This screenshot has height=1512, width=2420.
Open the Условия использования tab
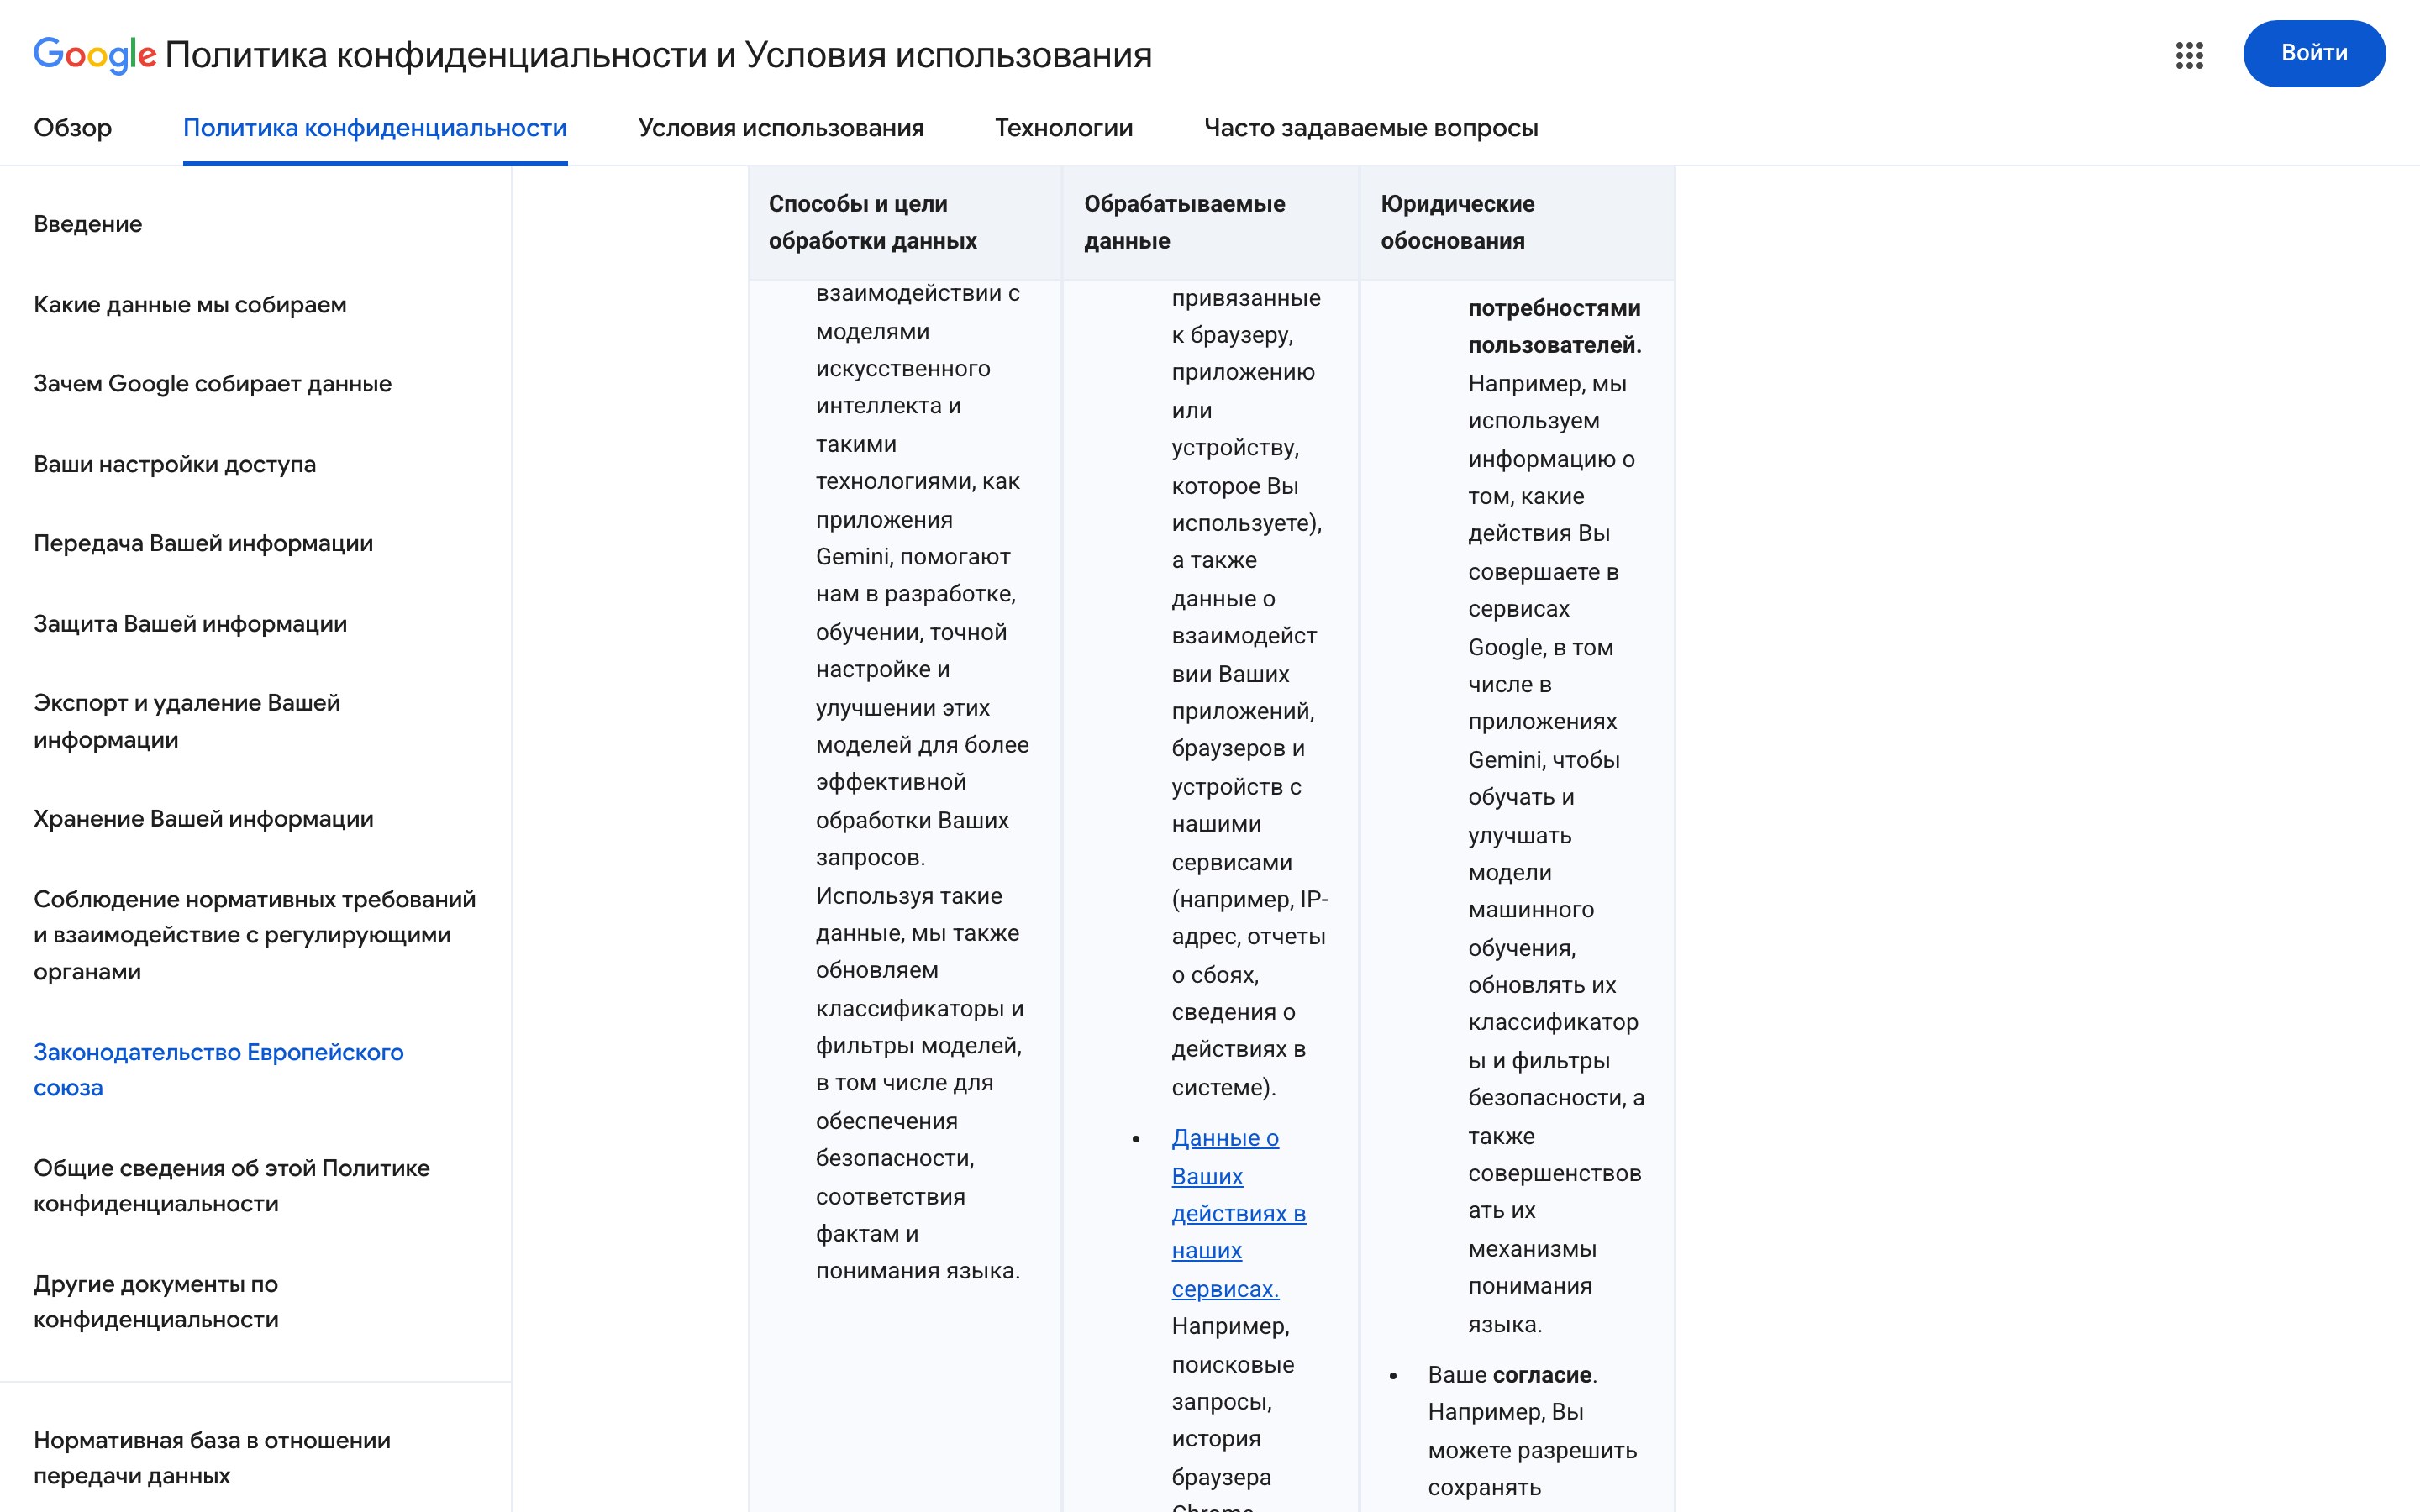point(781,128)
